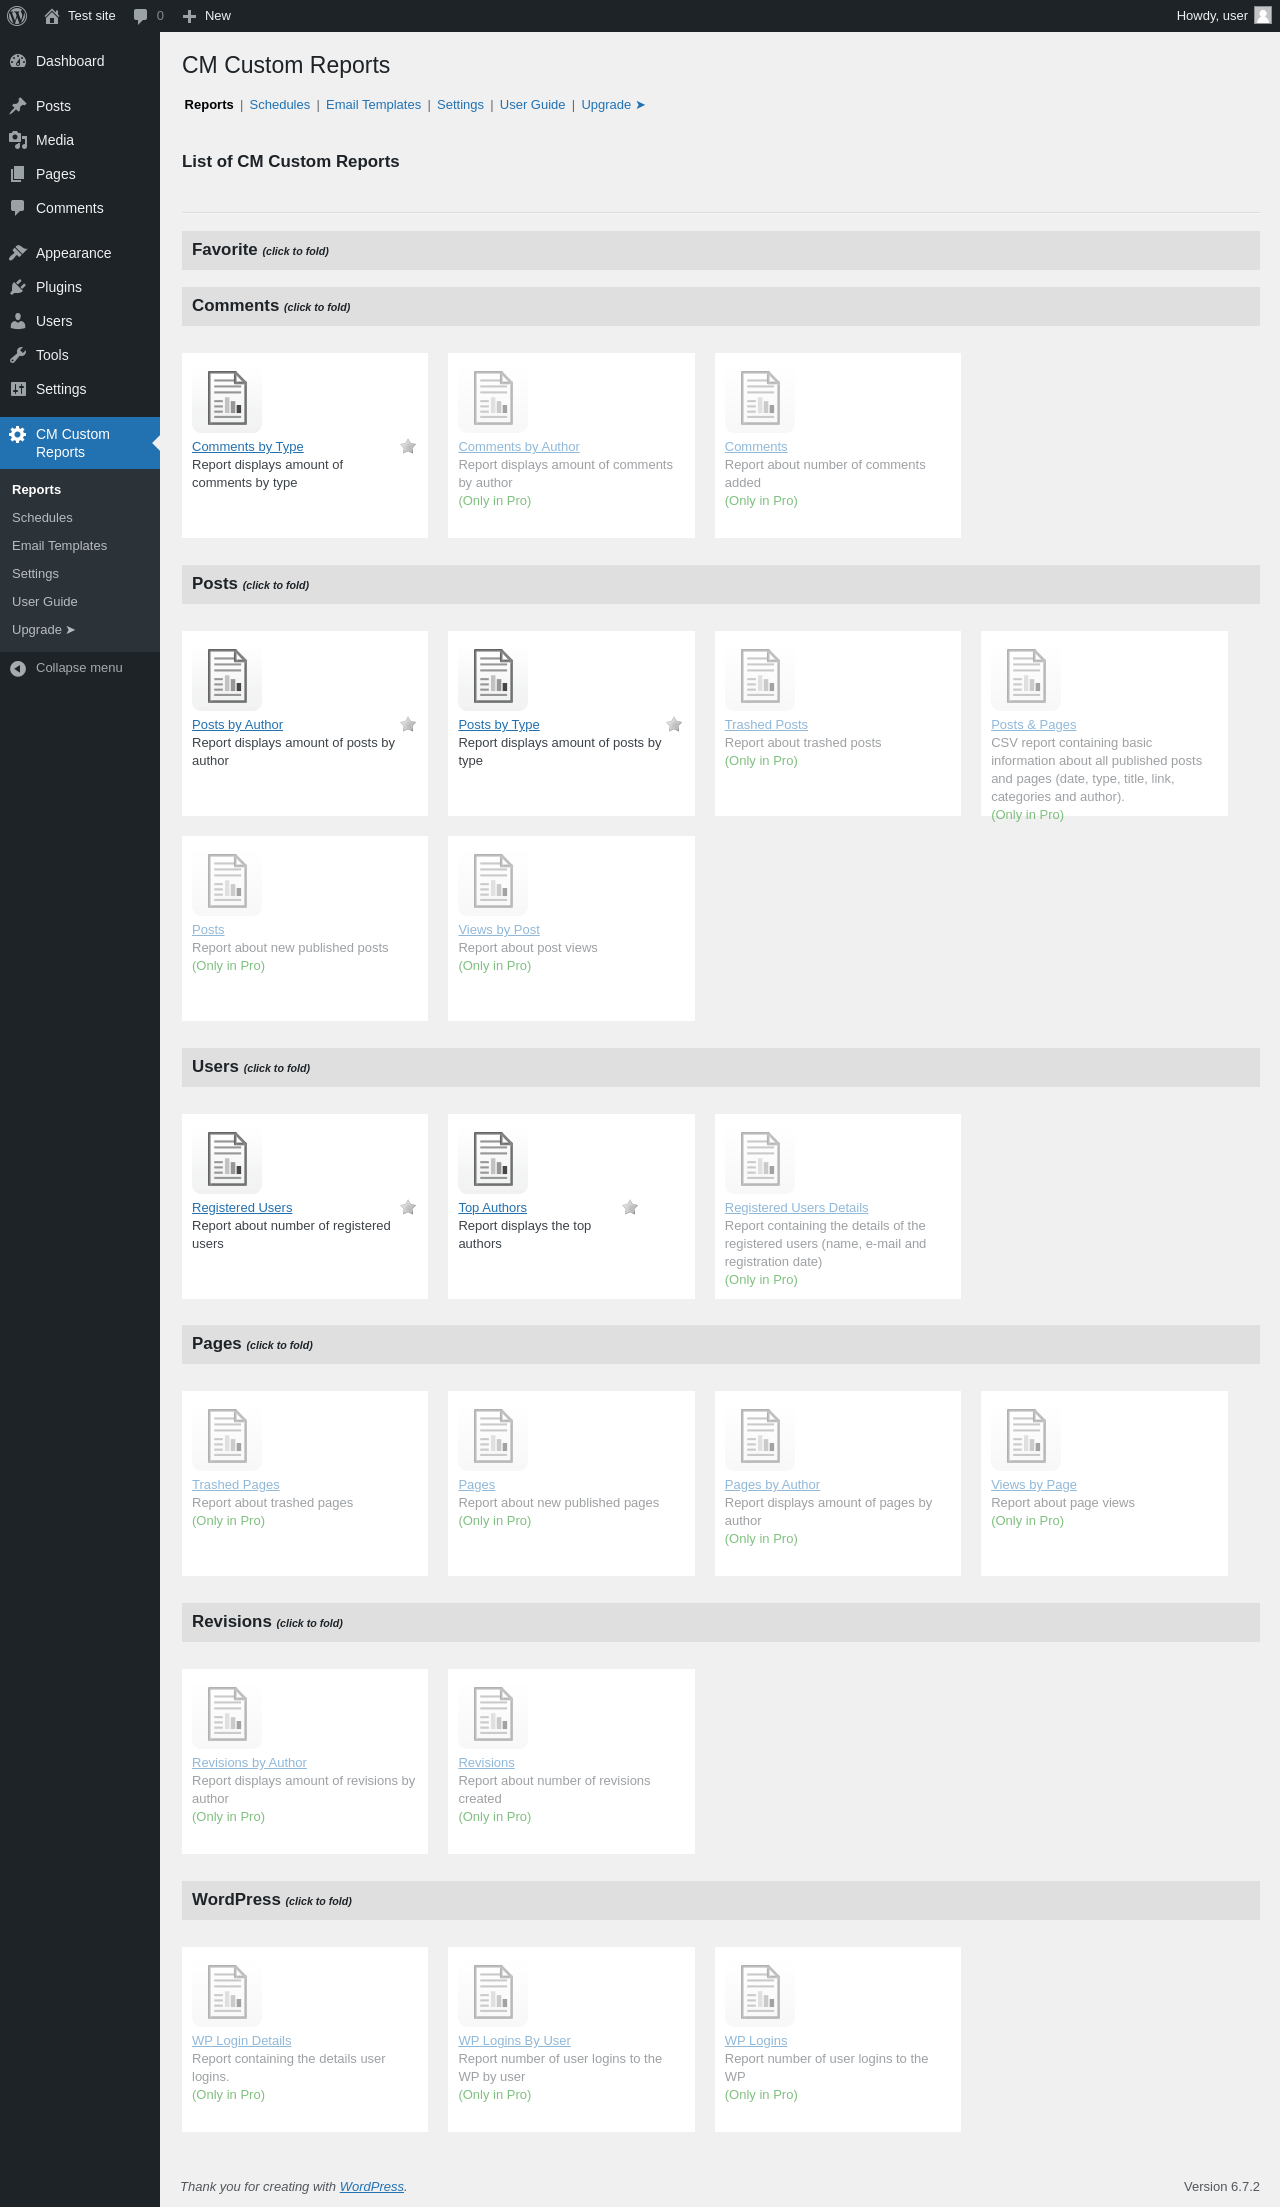The width and height of the screenshot is (1280, 2207).
Task: Fold the Pages section header
Action: tap(721, 1344)
